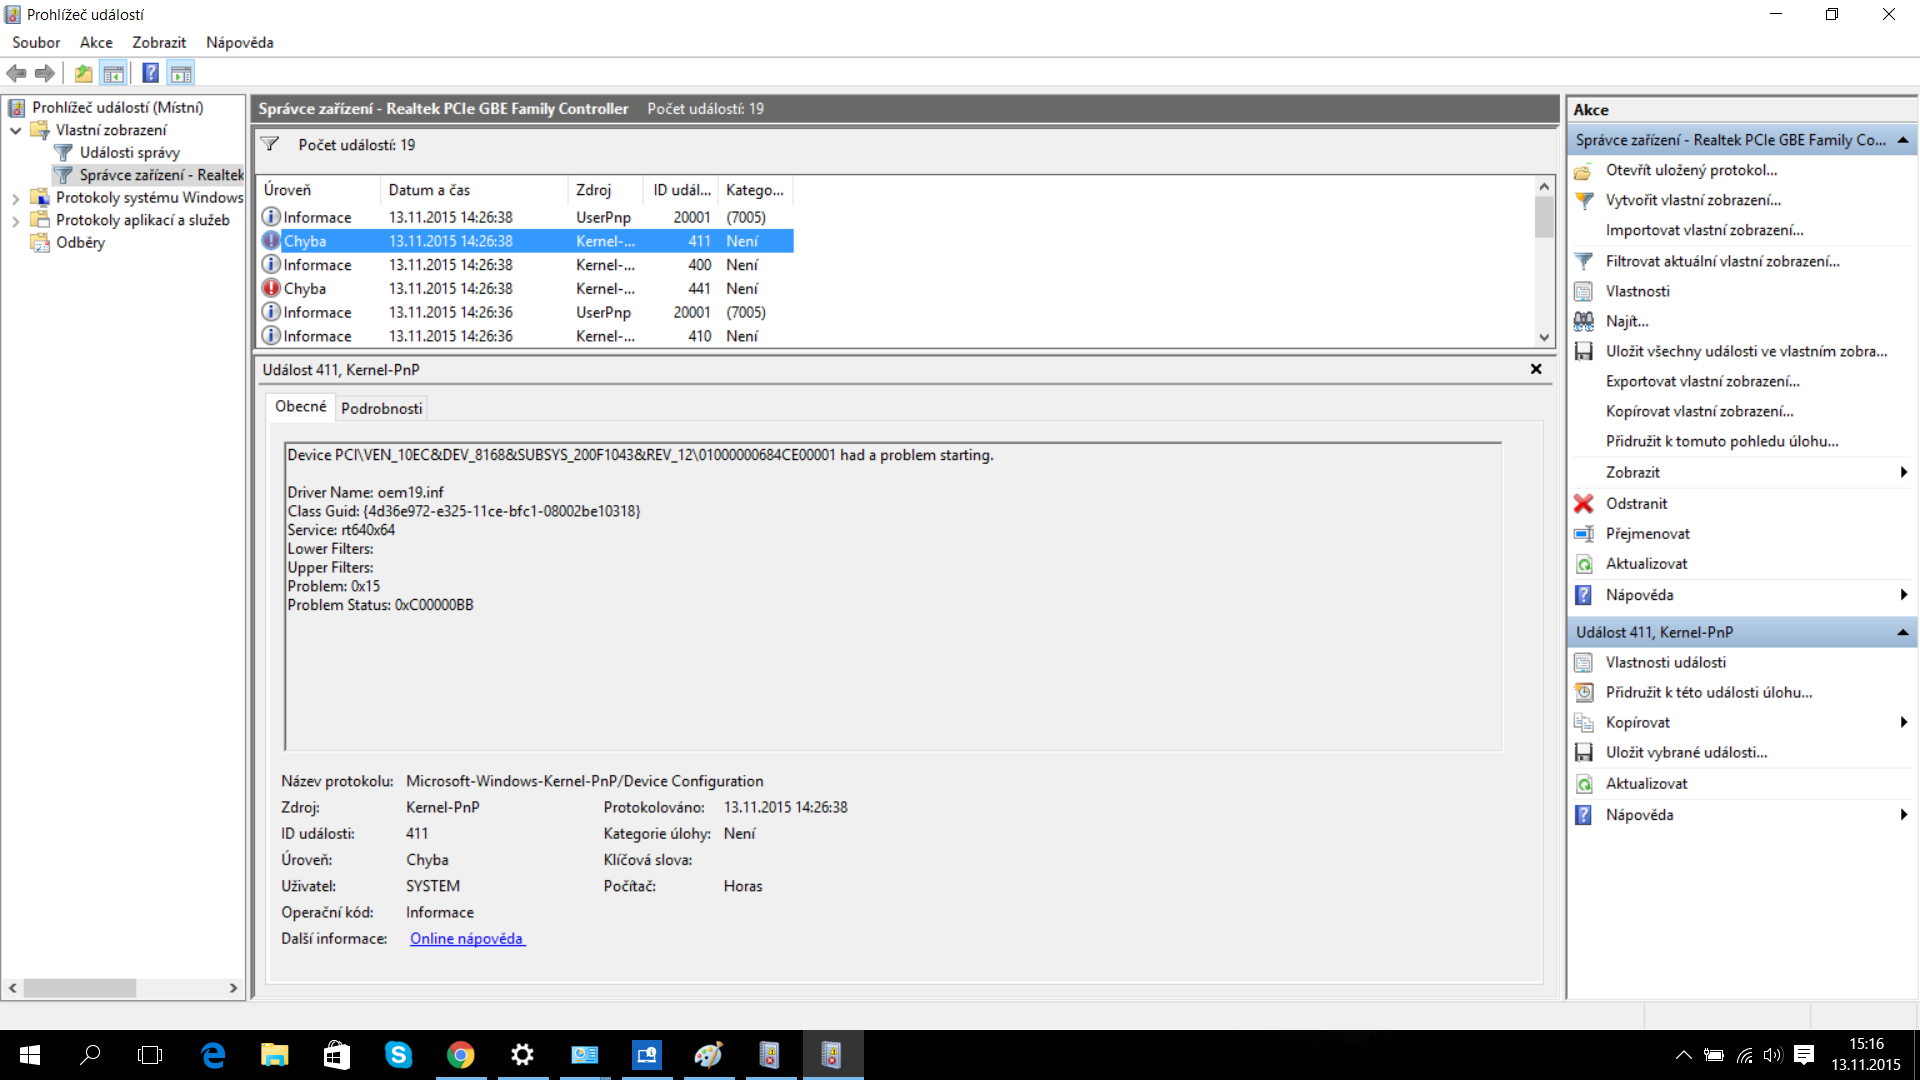1920x1080 pixels.
Task: Click Filtrovat aktuální vlastní zobrazení action
Action: (x=1722, y=261)
